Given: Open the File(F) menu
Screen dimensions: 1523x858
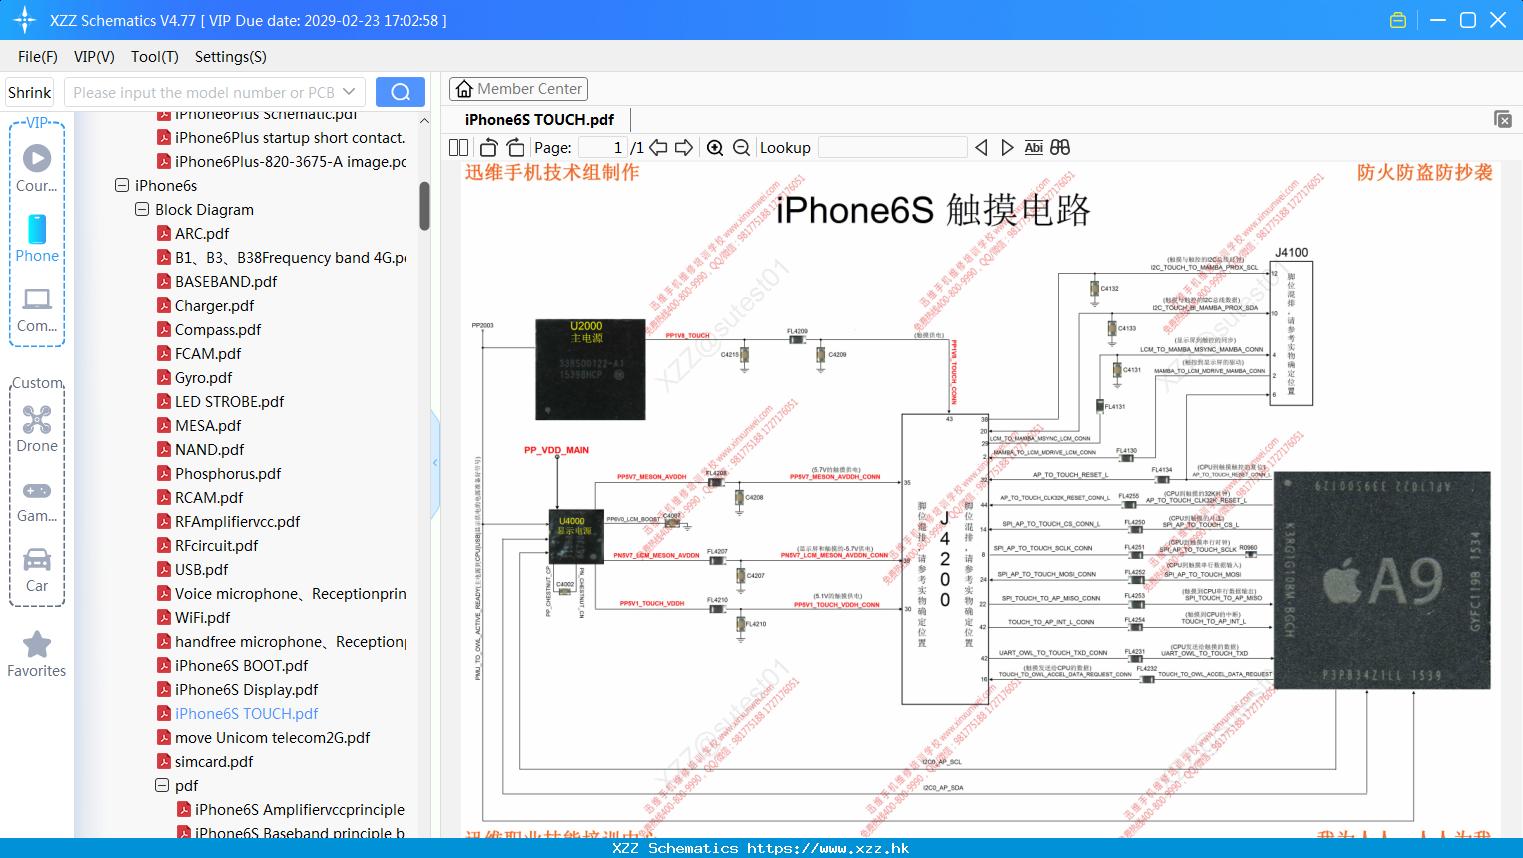Looking at the screenshot, I should [x=38, y=57].
